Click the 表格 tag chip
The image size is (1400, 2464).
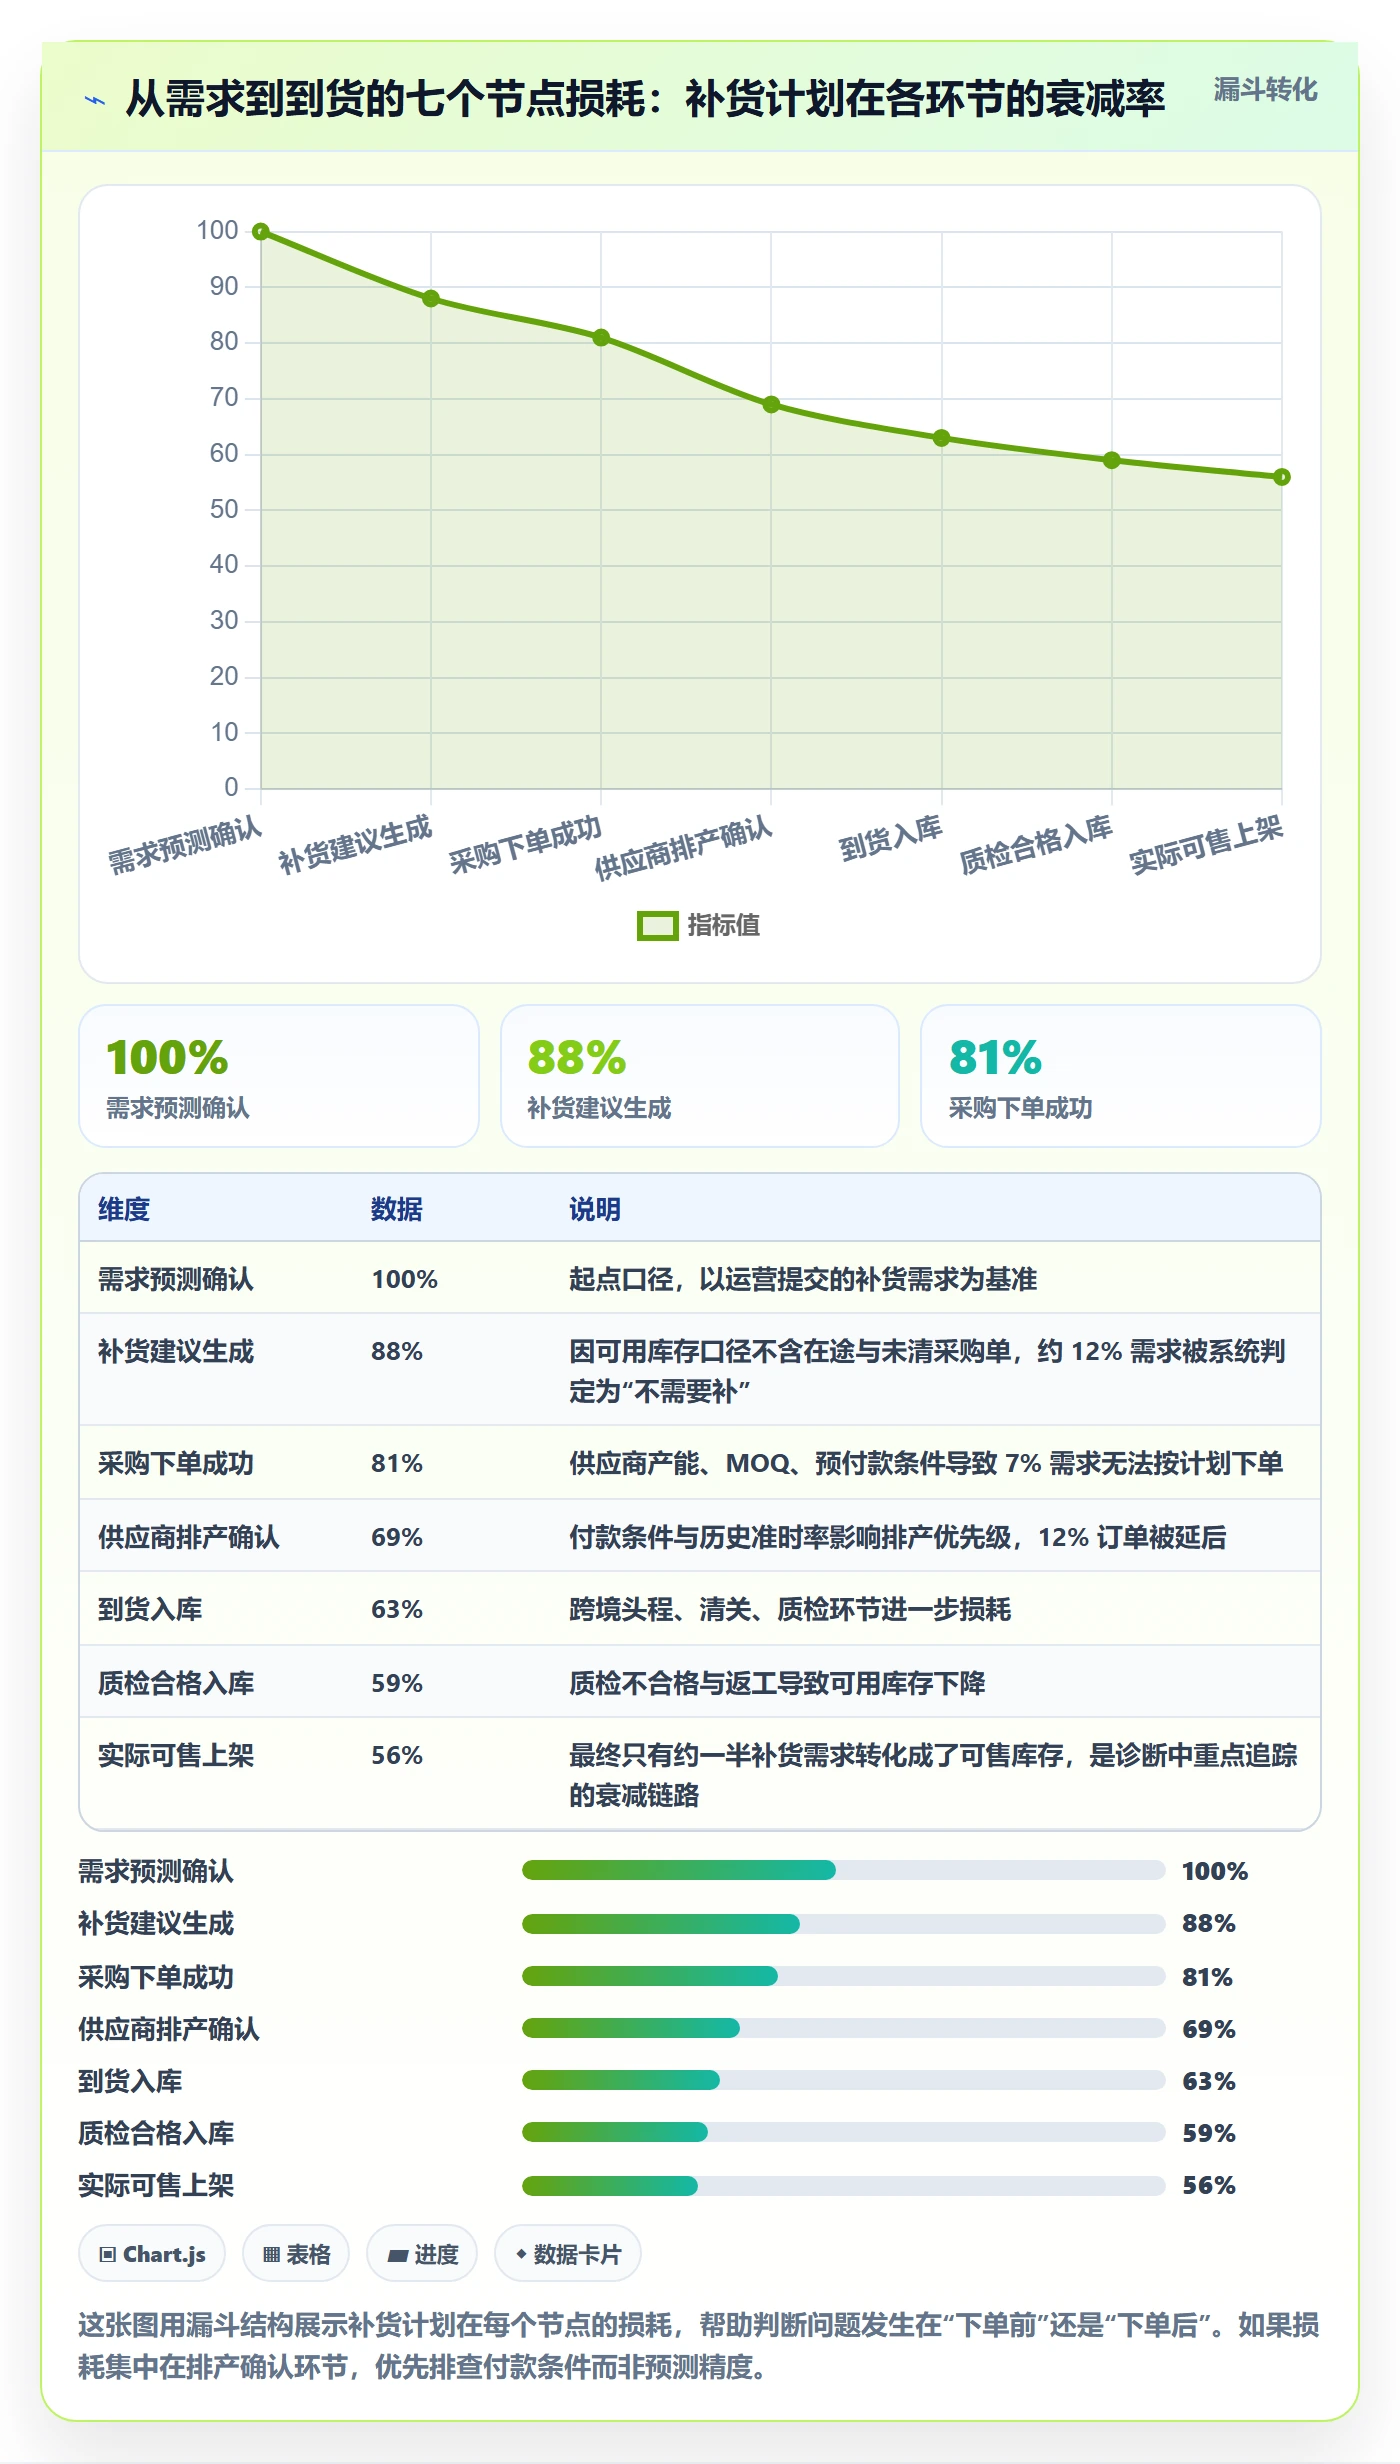click(x=296, y=2254)
